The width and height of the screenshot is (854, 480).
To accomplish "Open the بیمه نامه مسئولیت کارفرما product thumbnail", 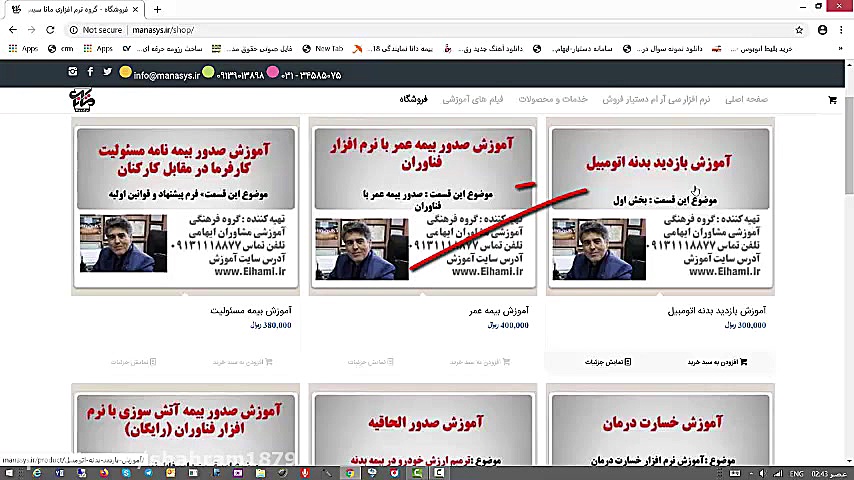I will tap(185, 206).
